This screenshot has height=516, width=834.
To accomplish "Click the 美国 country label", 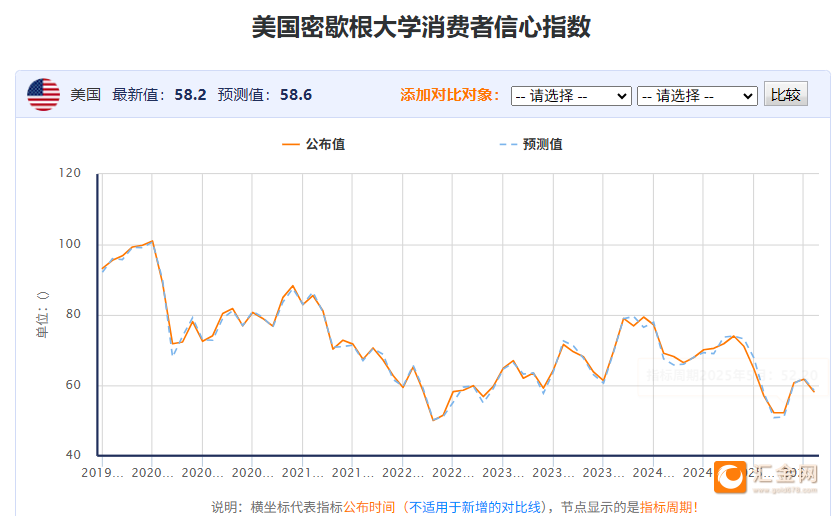I will [86, 95].
